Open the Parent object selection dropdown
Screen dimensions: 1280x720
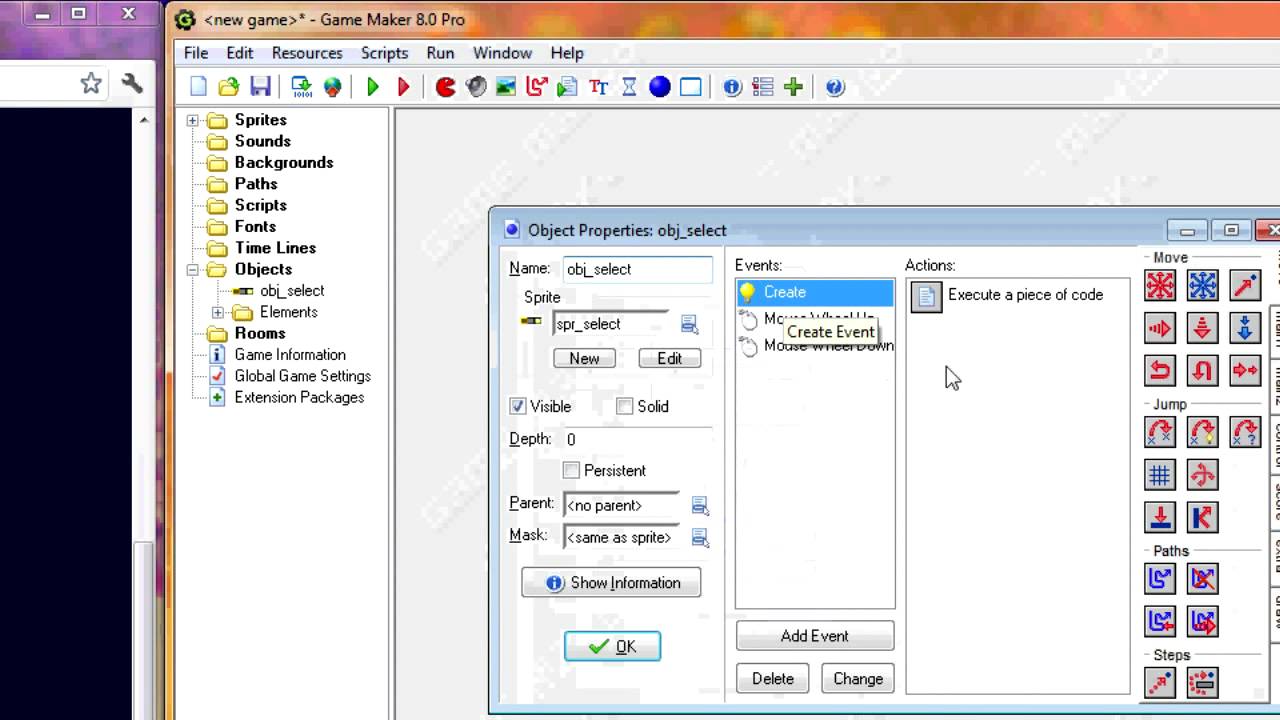pos(700,506)
